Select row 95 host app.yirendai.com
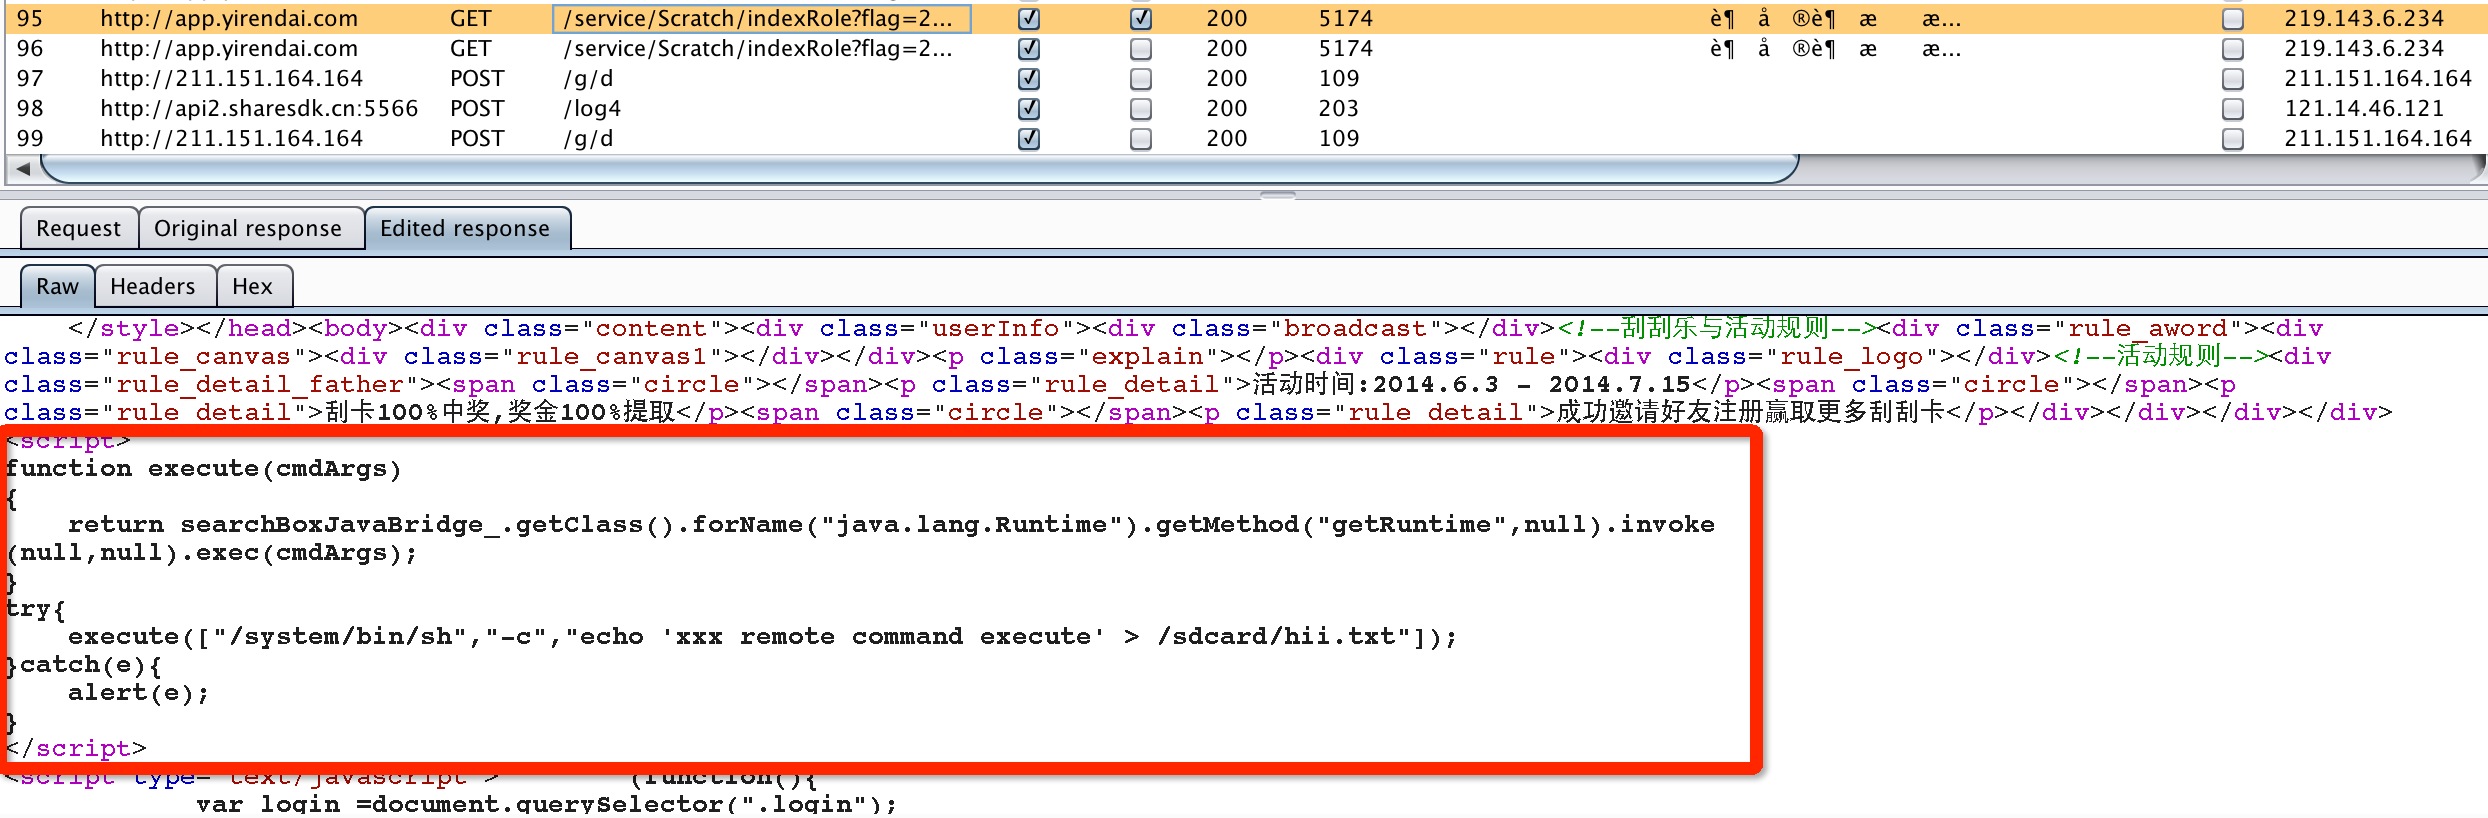Image resolution: width=2488 pixels, height=818 pixels. (229, 19)
